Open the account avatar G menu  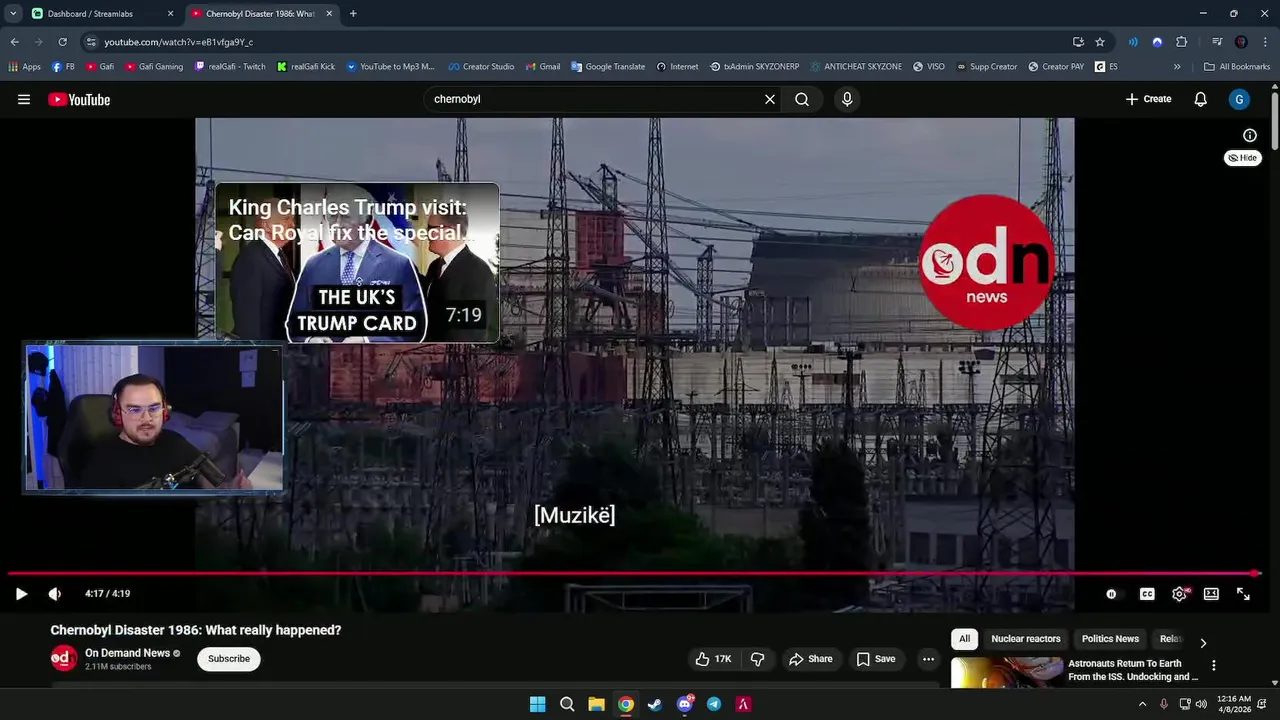click(1239, 99)
